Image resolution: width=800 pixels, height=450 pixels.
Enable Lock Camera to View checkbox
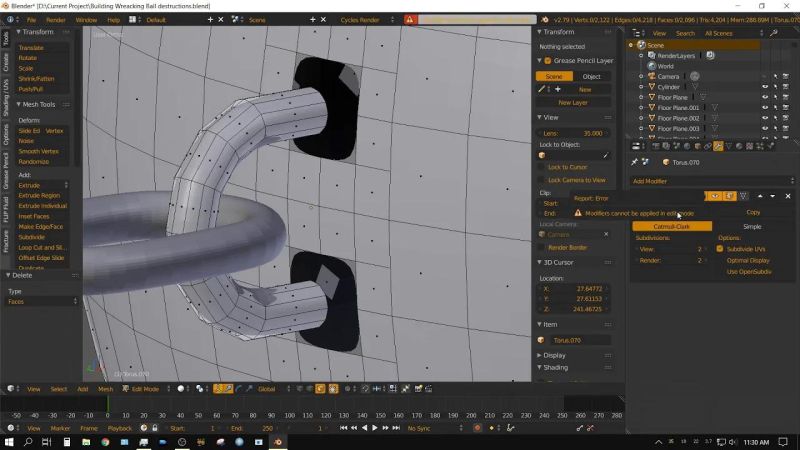[x=541, y=180]
